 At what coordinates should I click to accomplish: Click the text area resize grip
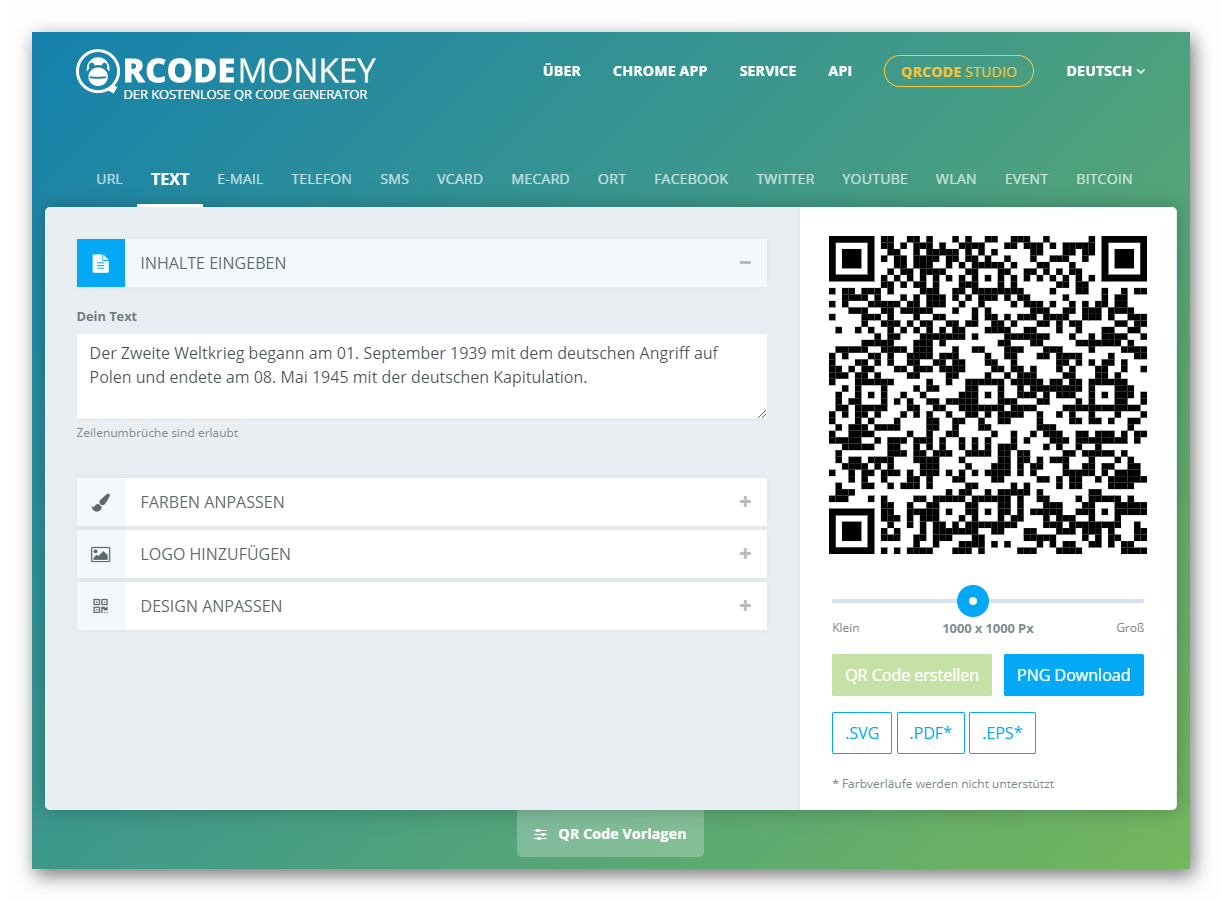coord(761,413)
